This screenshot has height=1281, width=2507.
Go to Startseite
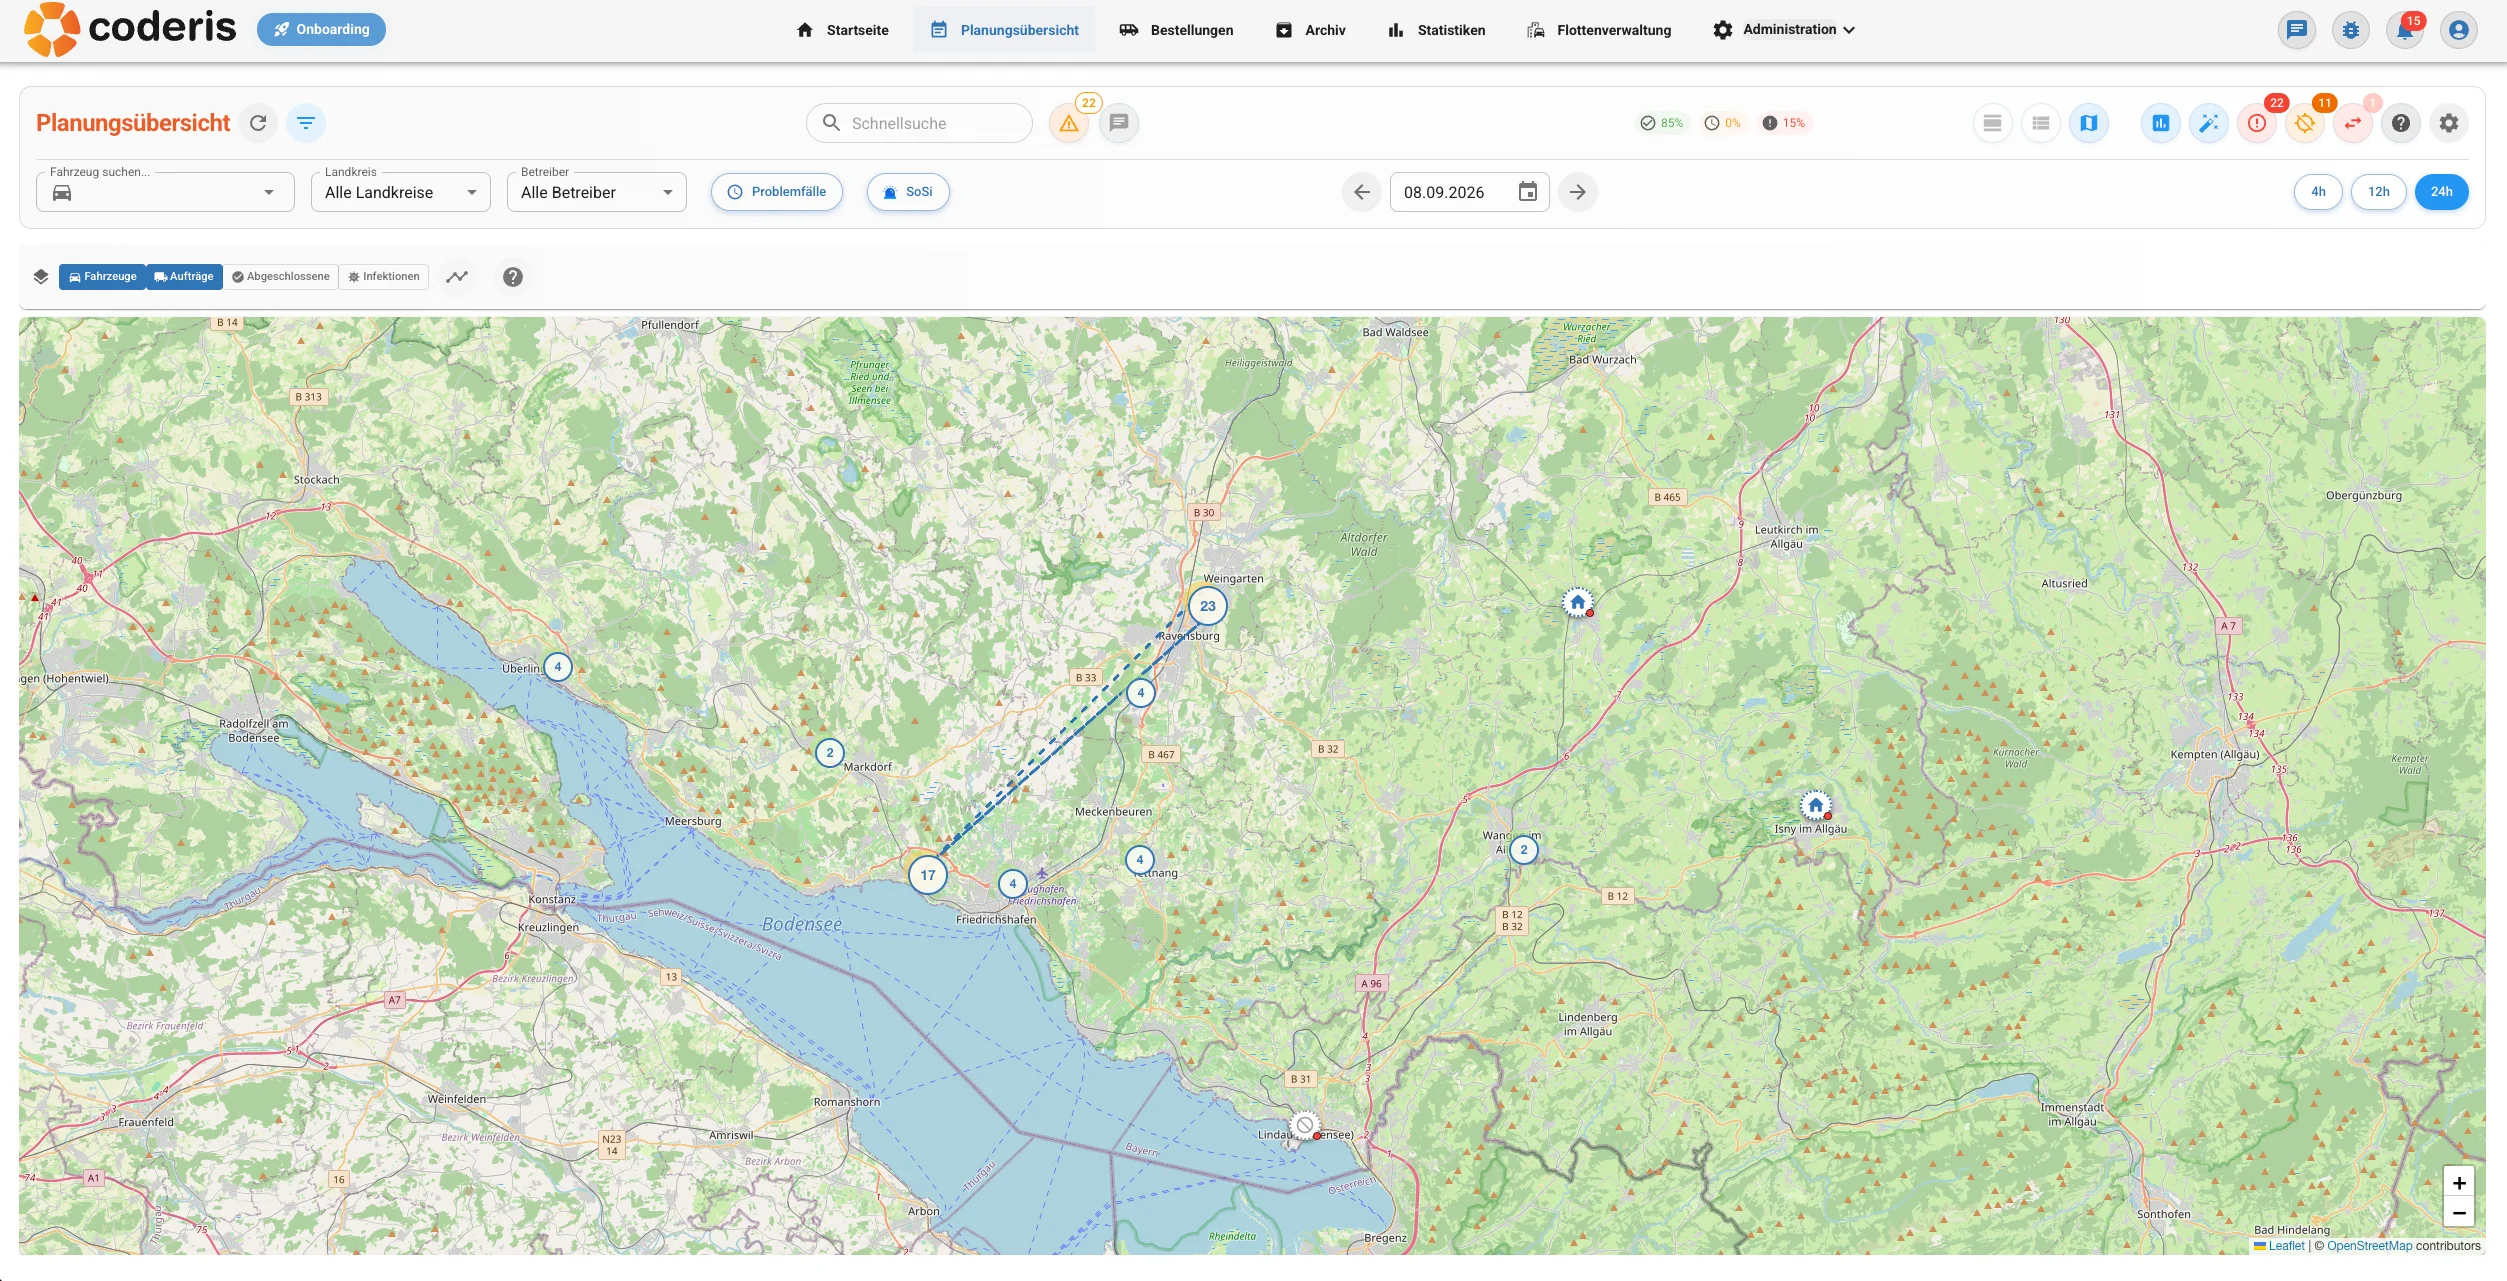click(x=842, y=30)
